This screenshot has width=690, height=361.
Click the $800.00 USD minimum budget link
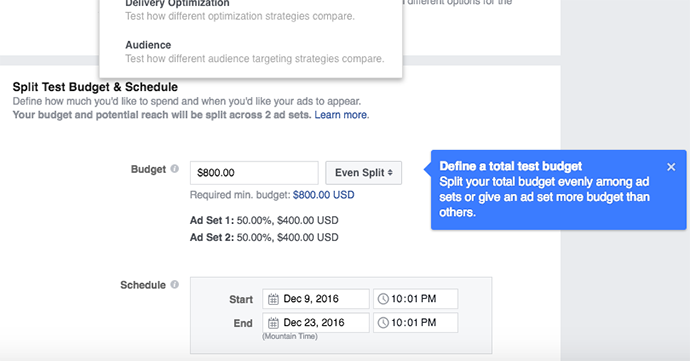pos(323,195)
